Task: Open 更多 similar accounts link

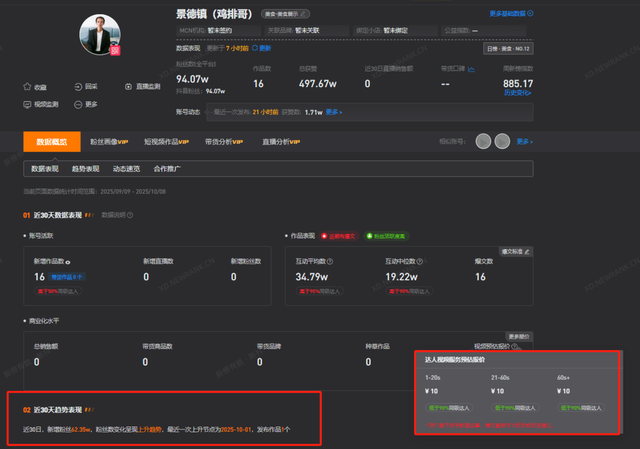Action: click(x=524, y=142)
